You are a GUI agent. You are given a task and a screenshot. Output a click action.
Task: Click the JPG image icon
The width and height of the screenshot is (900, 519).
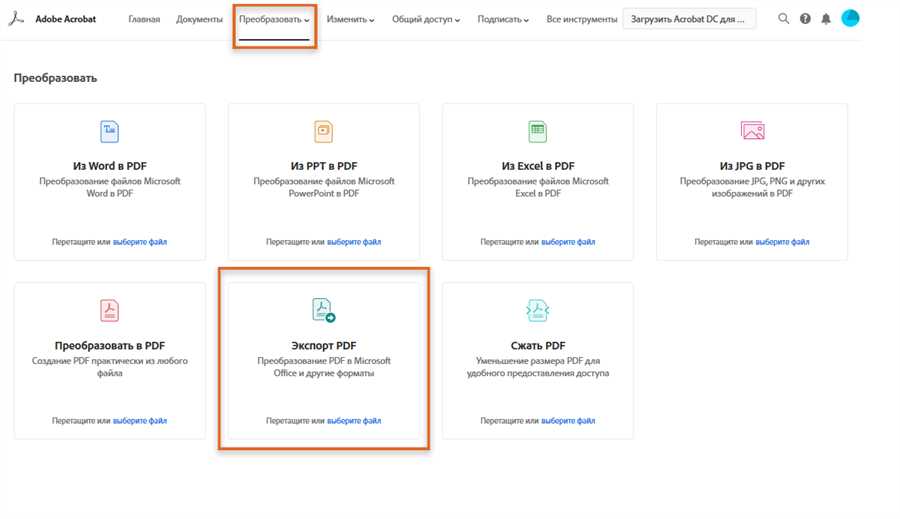(752, 131)
